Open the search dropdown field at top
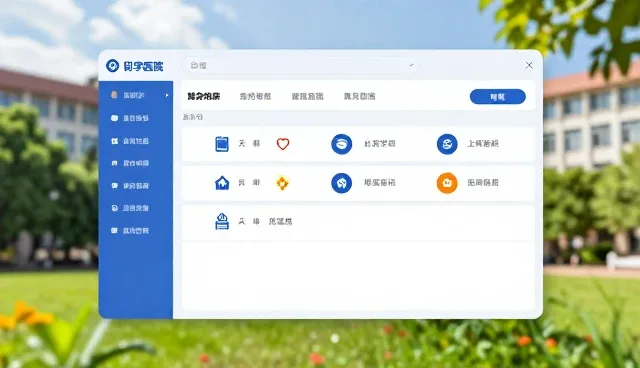Image resolution: width=640 pixels, height=368 pixels. coord(300,65)
